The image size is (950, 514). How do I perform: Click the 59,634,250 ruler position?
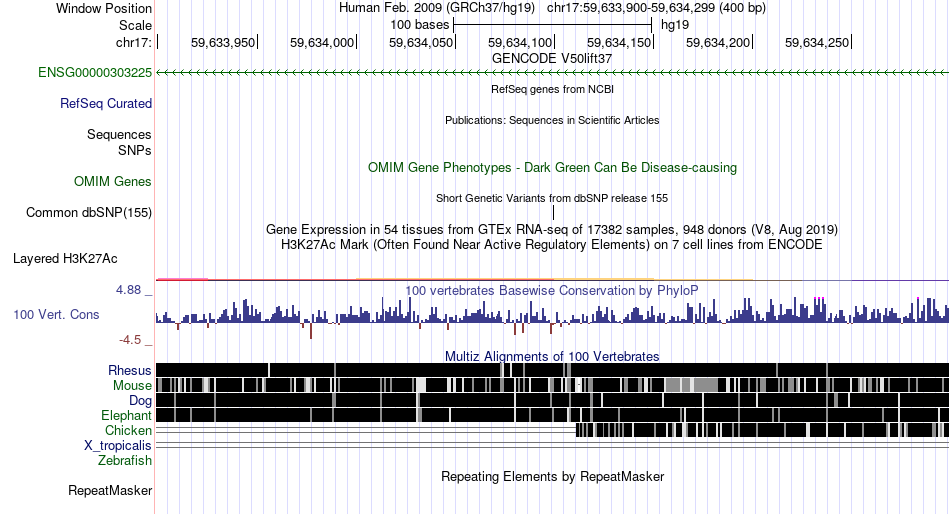[817, 43]
